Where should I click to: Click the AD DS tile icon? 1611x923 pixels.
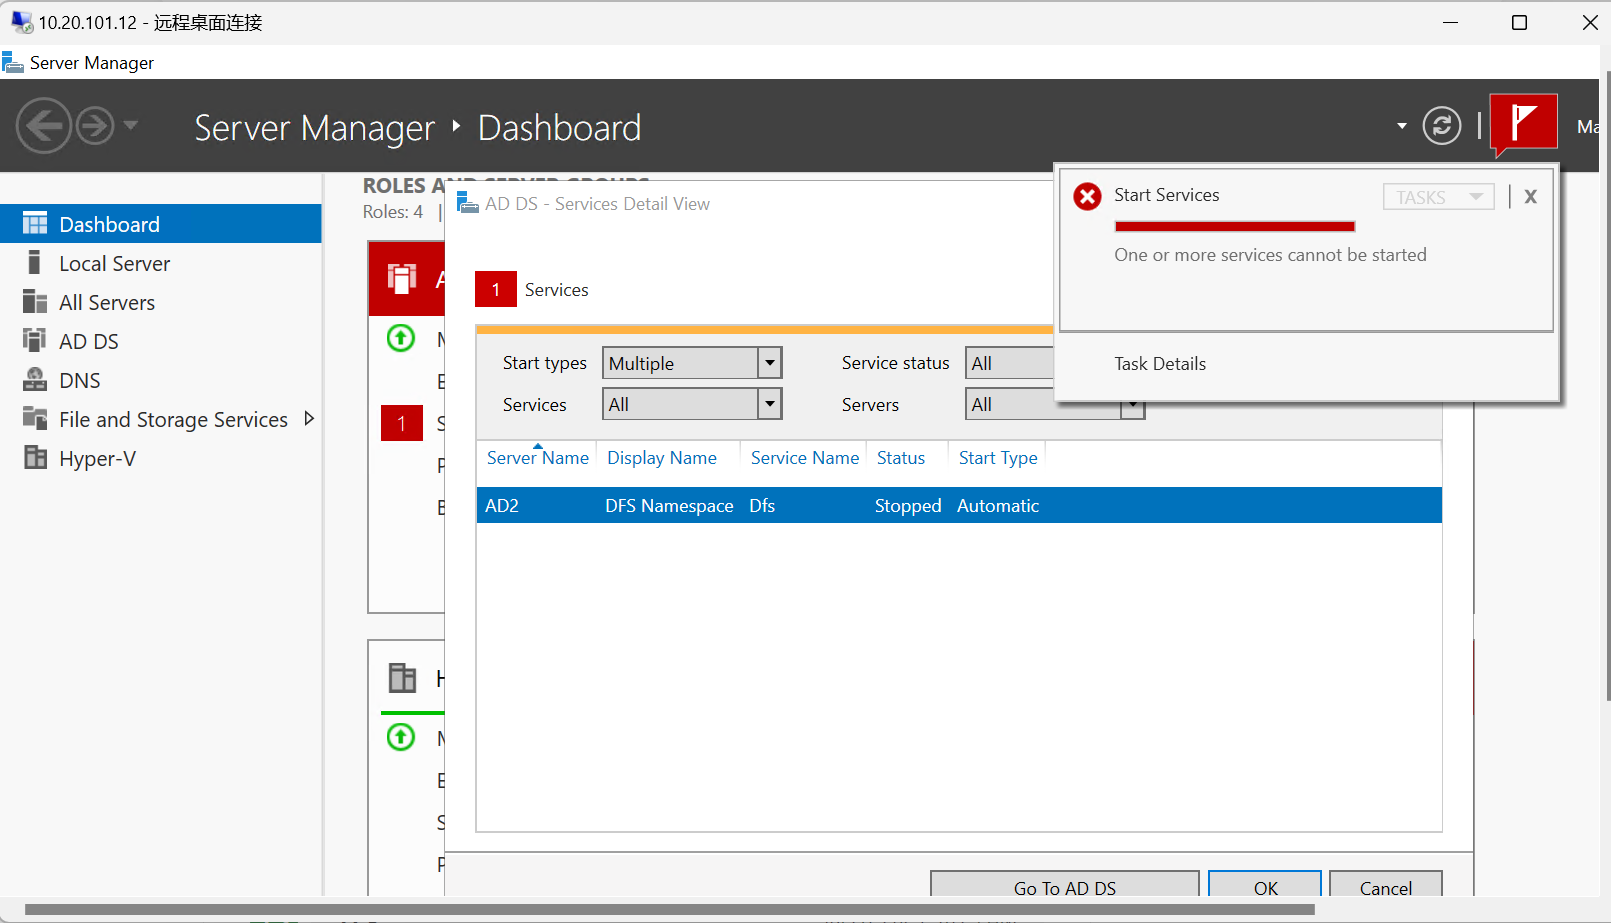tap(402, 278)
